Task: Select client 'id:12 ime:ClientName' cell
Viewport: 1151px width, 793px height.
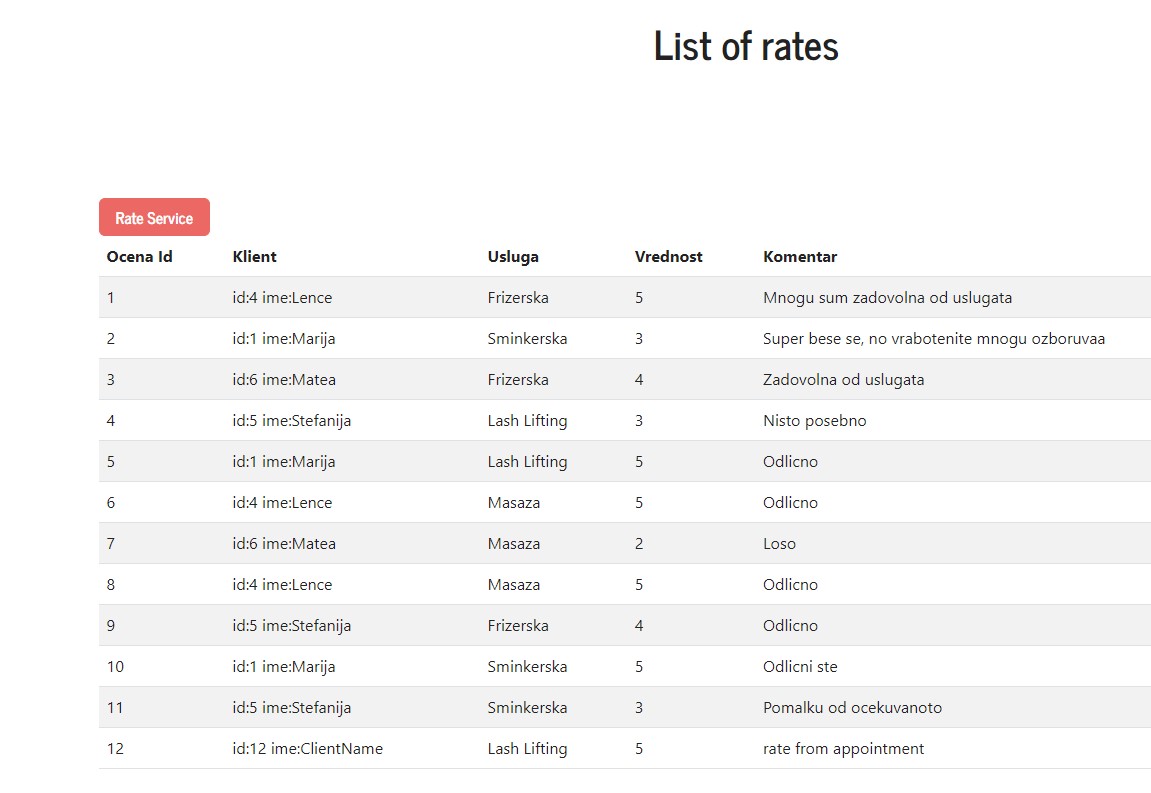Action: click(307, 748)
